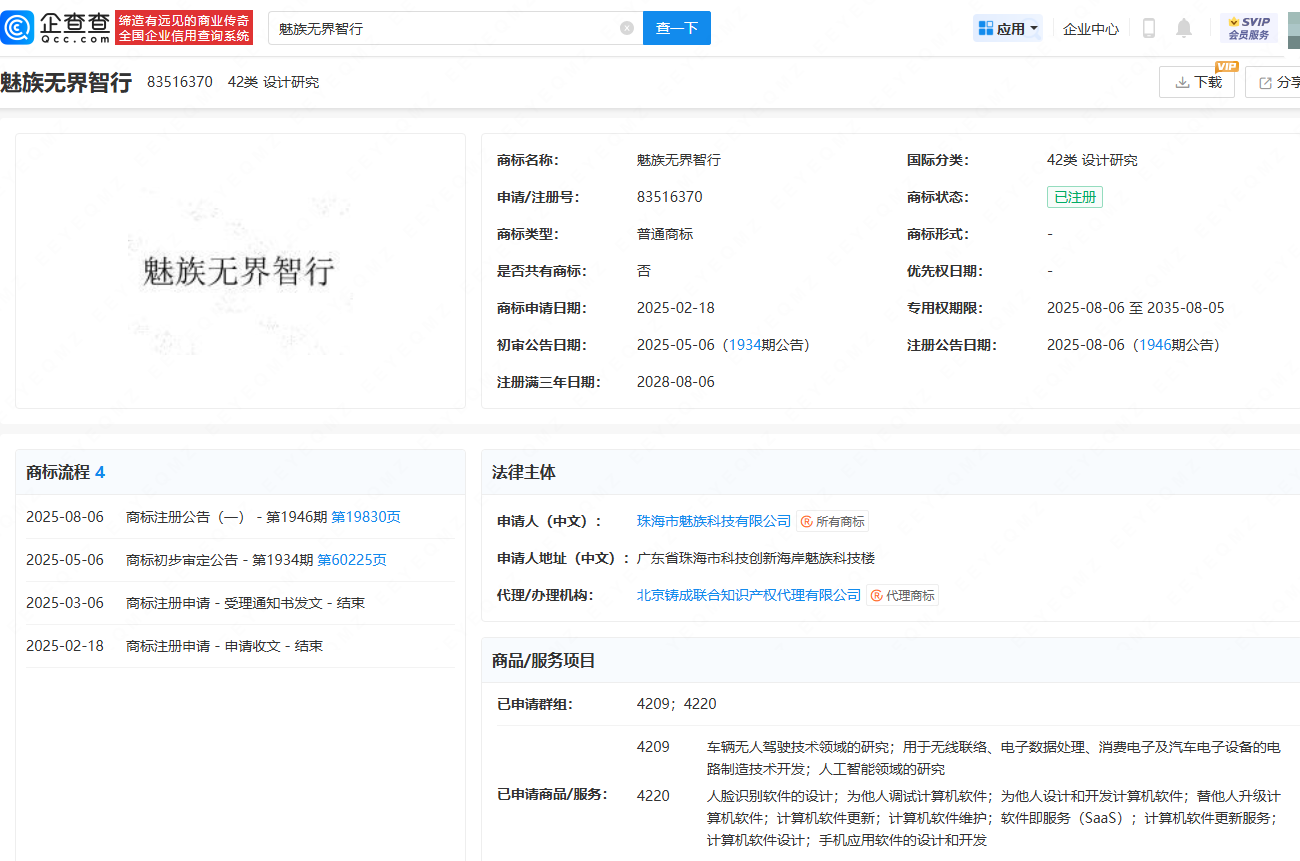View the 魅族无界智行 trademark image
This screenshot has height=861, width=1300.
pyautogui.click(x=240, y=271)
